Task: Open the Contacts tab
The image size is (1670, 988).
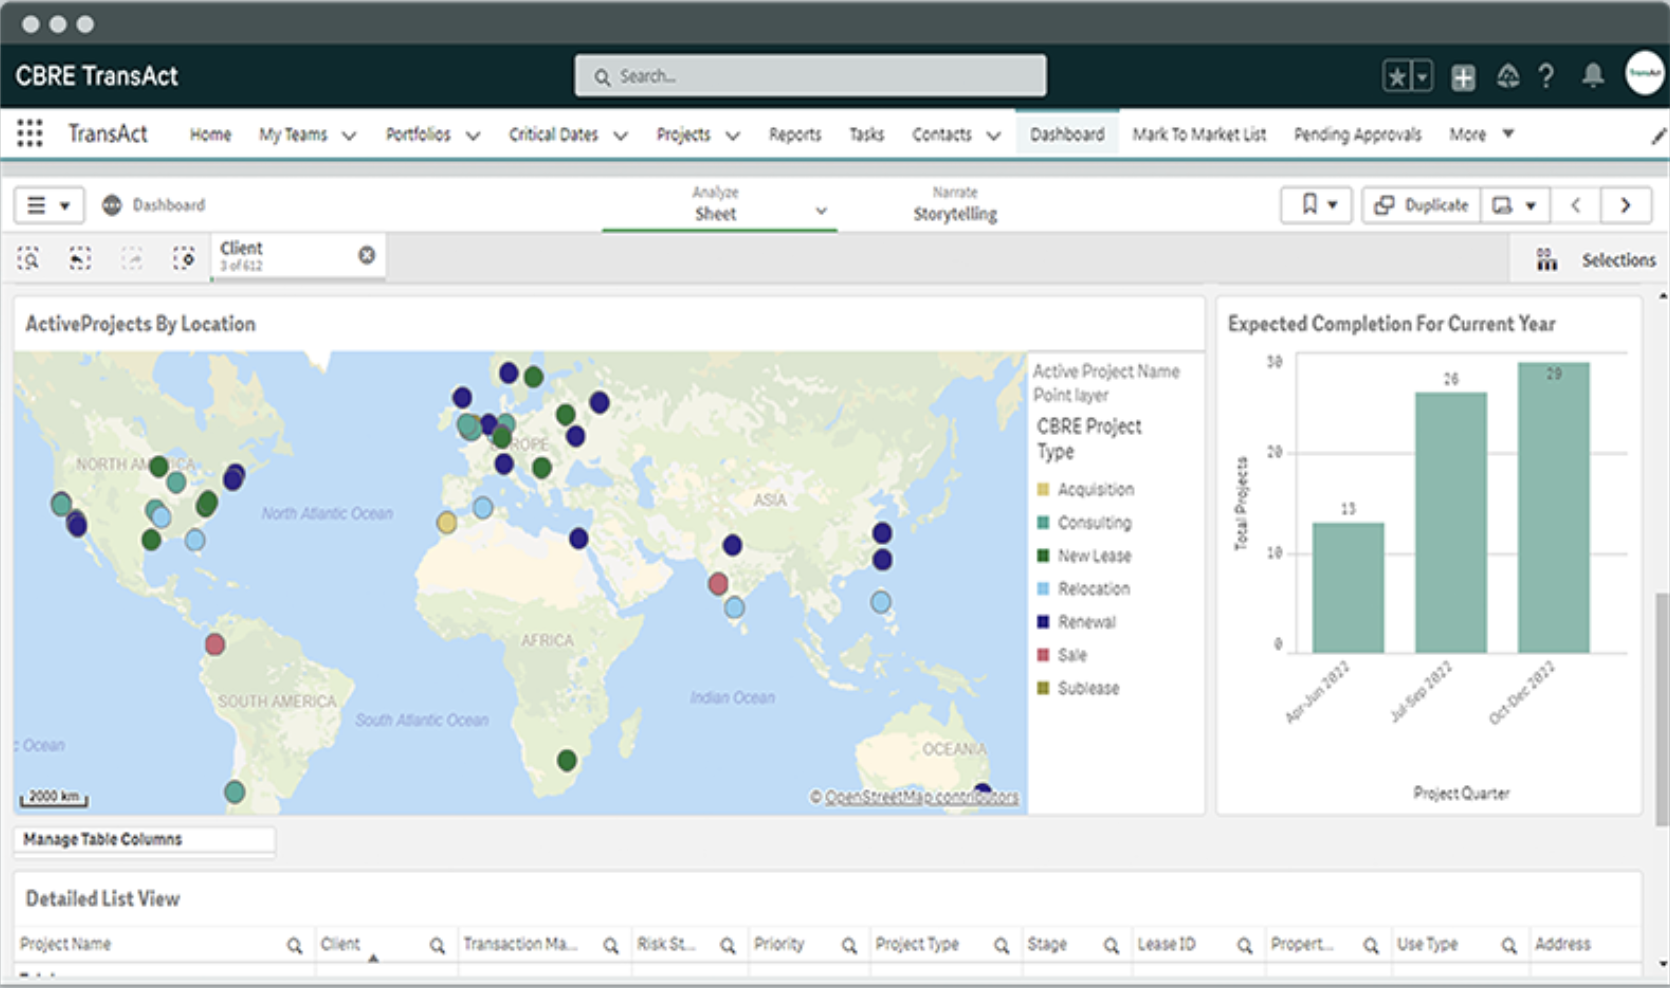Action: tap(941, 134)
